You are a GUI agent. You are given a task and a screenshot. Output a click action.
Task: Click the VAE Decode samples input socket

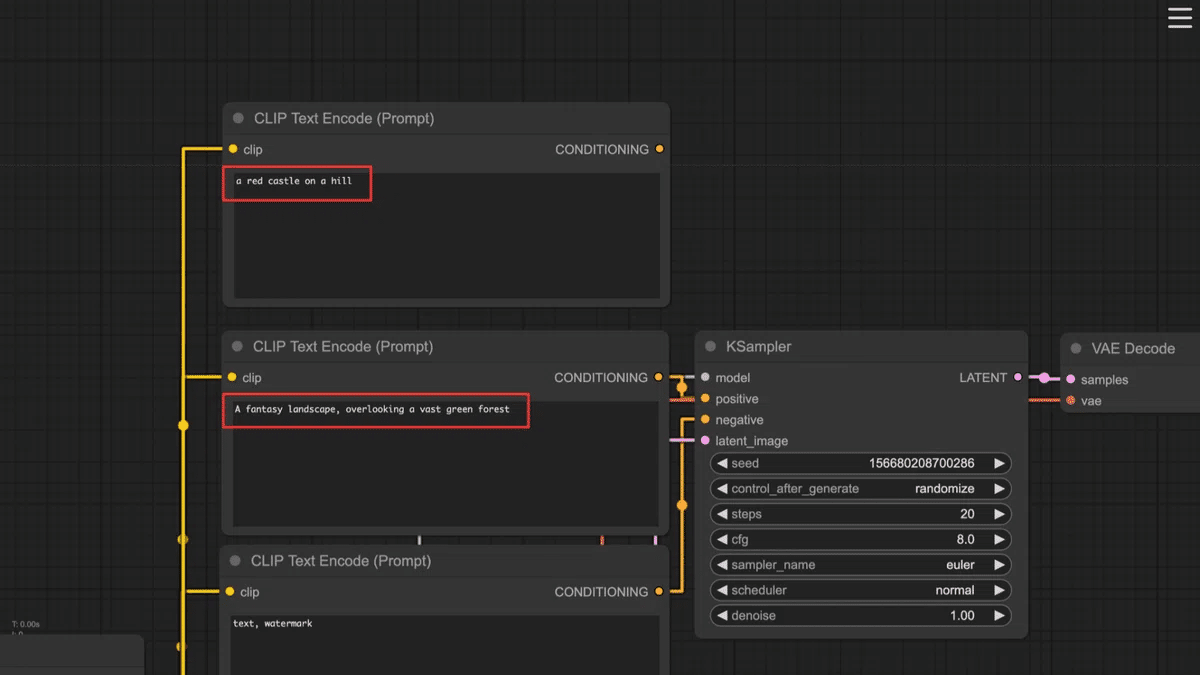coord(1071,380)
